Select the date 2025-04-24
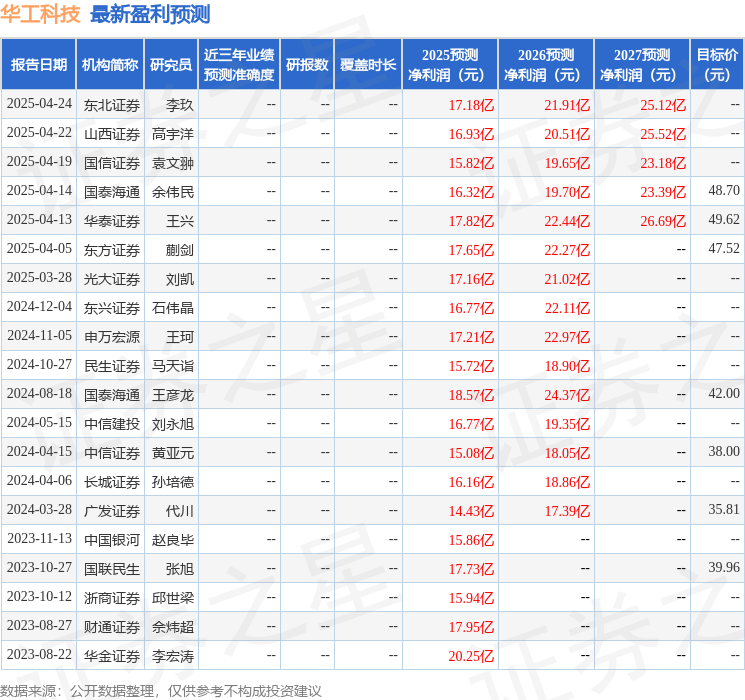Image resolution: width=745 pixels, height=700 pixels. click(x=39, y=104)
